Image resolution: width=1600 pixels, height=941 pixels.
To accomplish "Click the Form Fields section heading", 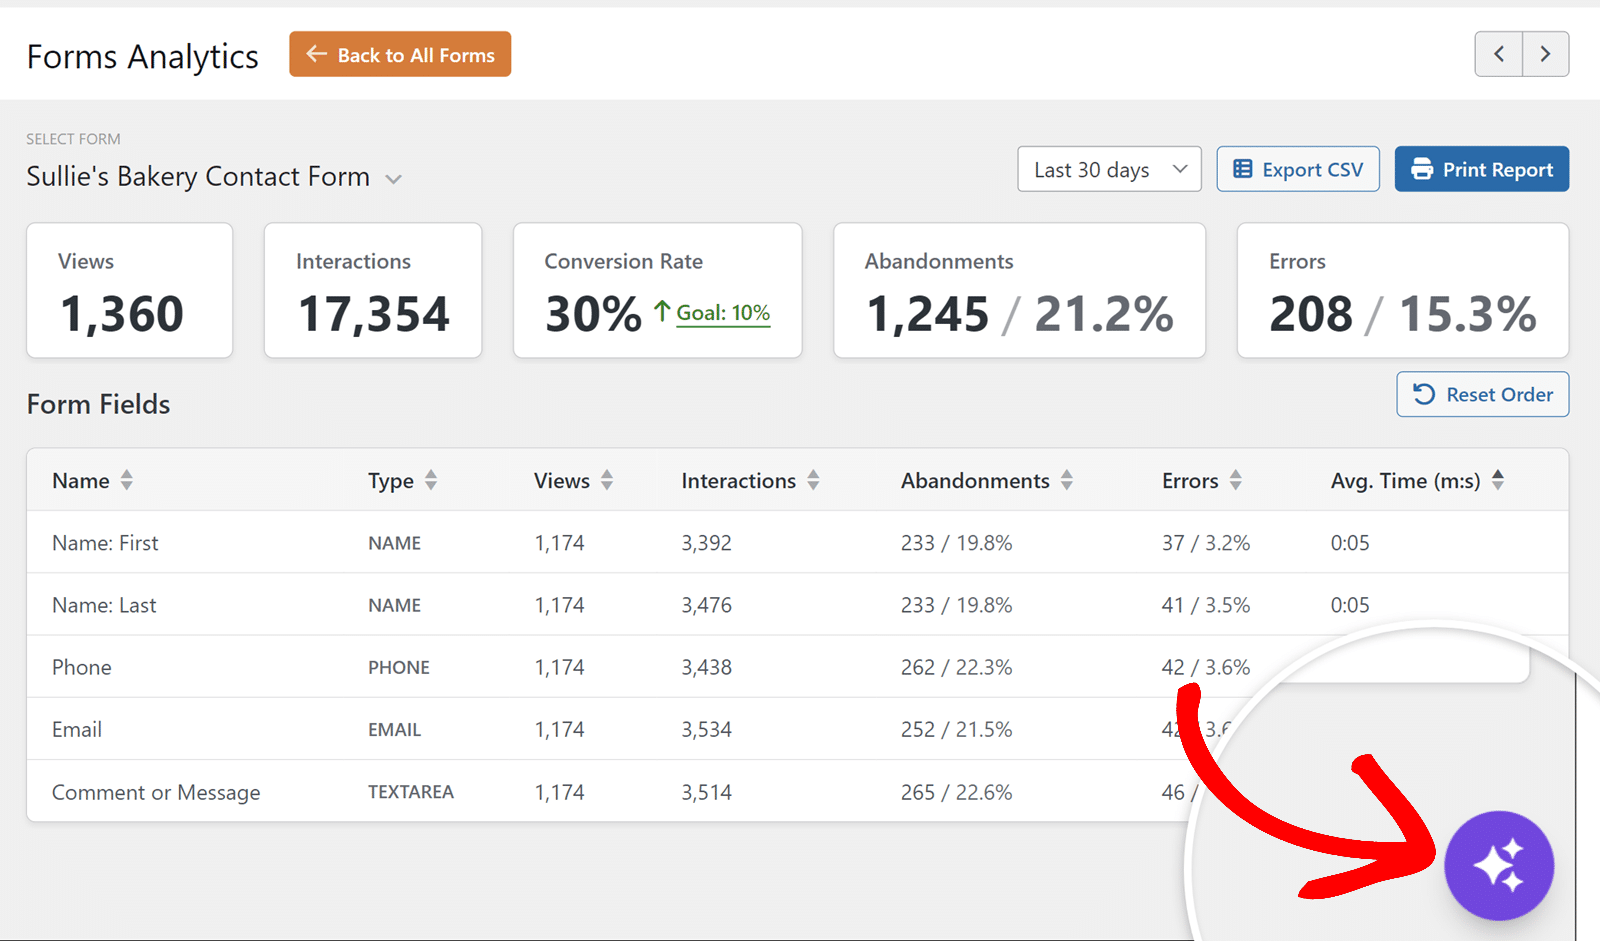I will click(x=98, y=404).
